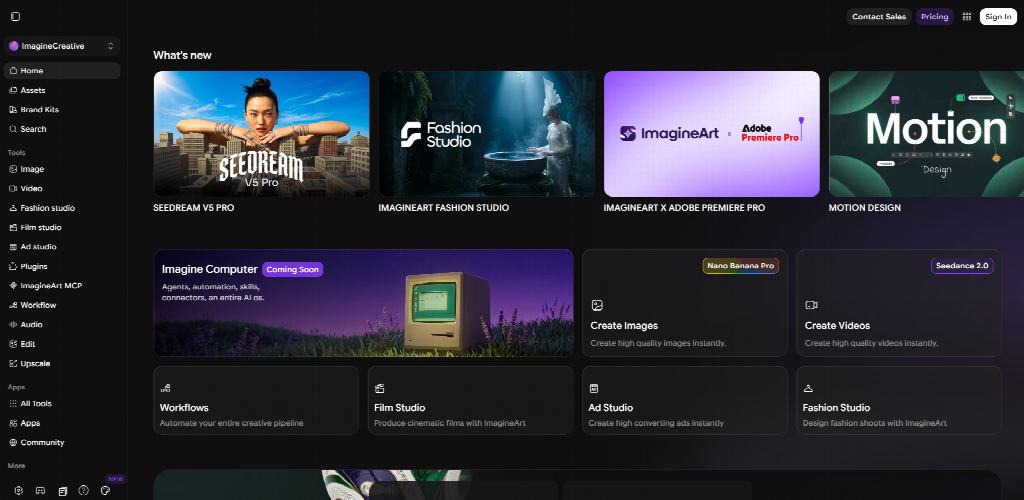Open ImagineArt MCP in the sidebar
The image size is (1024, 500).
(61, 286)
